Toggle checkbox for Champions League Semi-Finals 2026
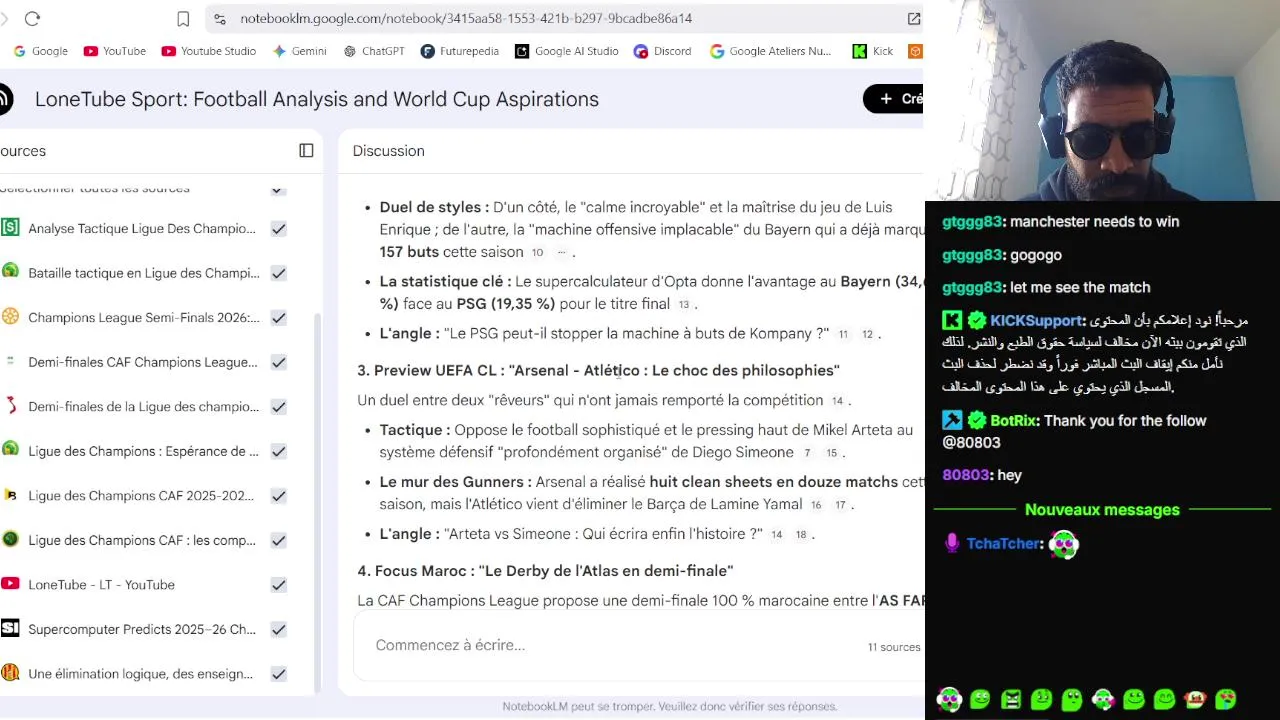The height and width of the screenshot is (720, 1280). tap(278, 317)
